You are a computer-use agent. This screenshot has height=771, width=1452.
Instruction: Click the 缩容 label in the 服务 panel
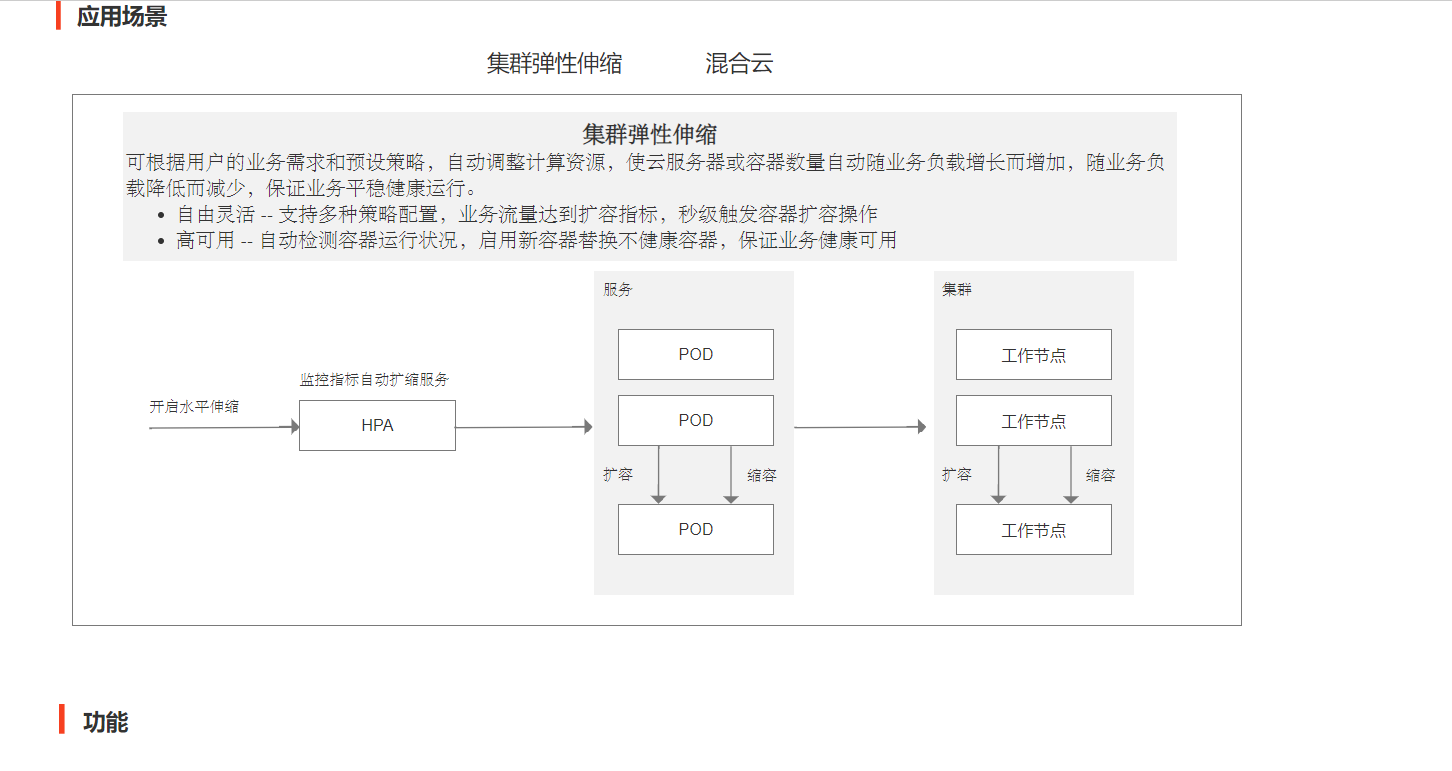(762, 476)
